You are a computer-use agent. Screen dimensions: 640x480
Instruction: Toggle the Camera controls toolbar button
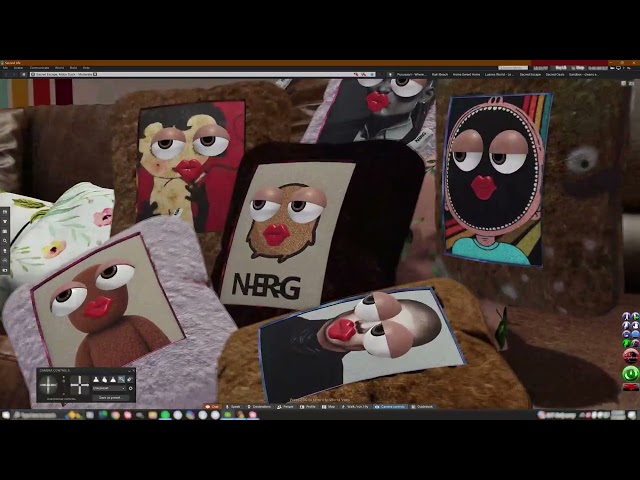click(390, 407)
